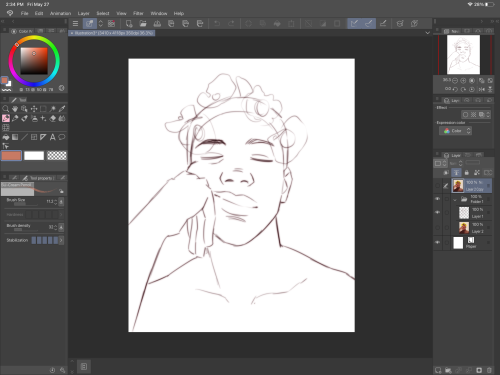Select the Zoom magnifier tool

(x=6, y=109)
